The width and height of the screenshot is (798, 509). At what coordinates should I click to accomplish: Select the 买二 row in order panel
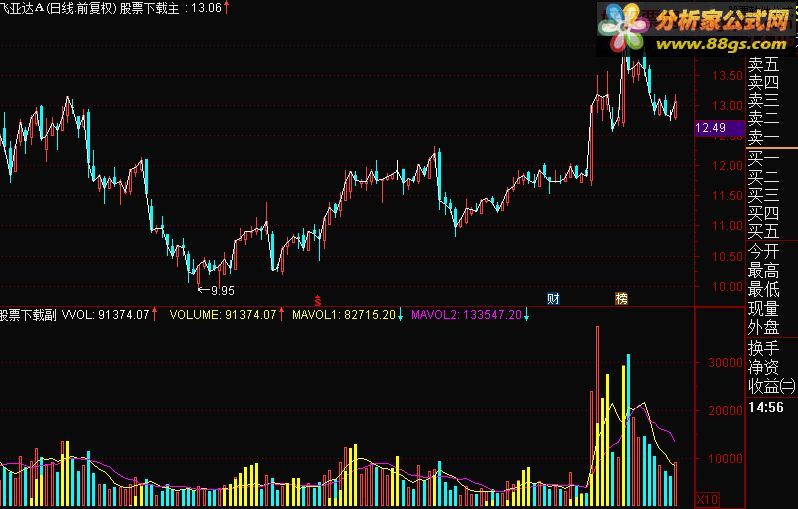coord(763,177)
